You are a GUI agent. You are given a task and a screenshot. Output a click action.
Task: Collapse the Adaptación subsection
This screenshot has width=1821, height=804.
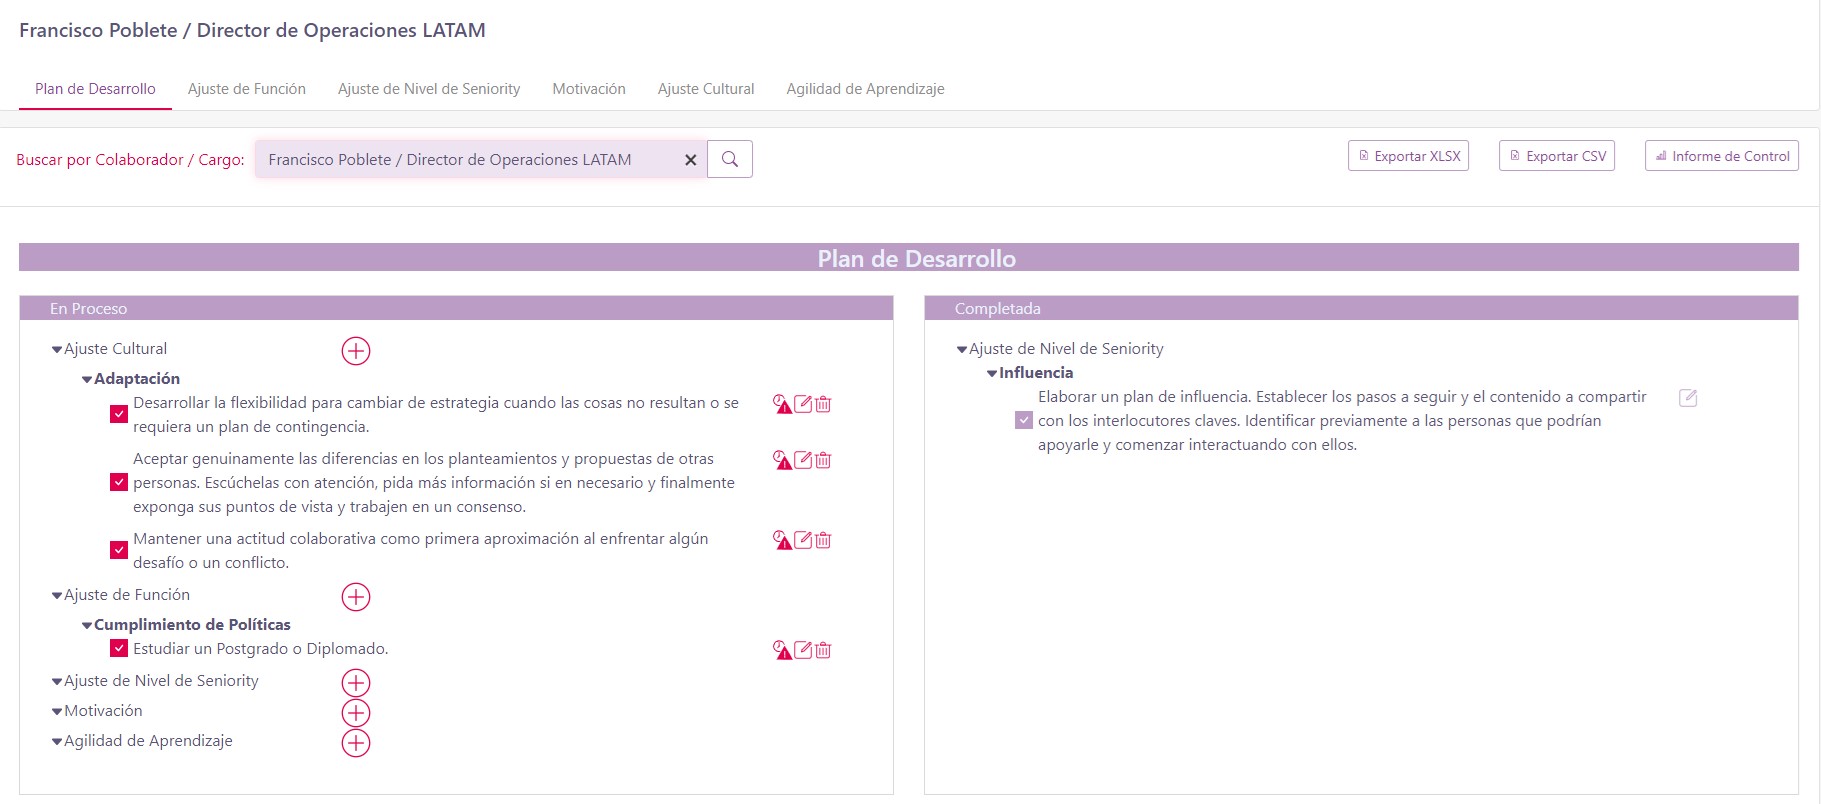(x=87, y=380)
